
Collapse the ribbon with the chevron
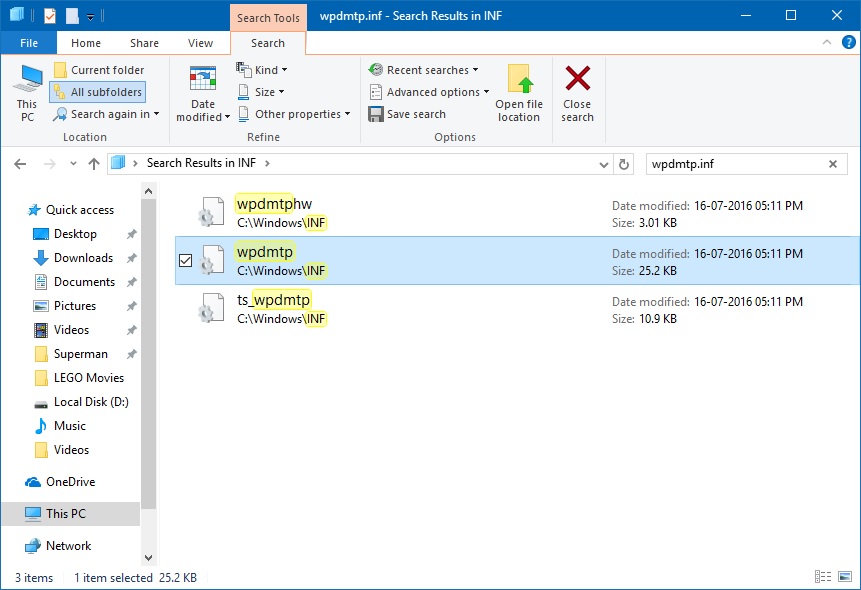(x=826, y=42)
